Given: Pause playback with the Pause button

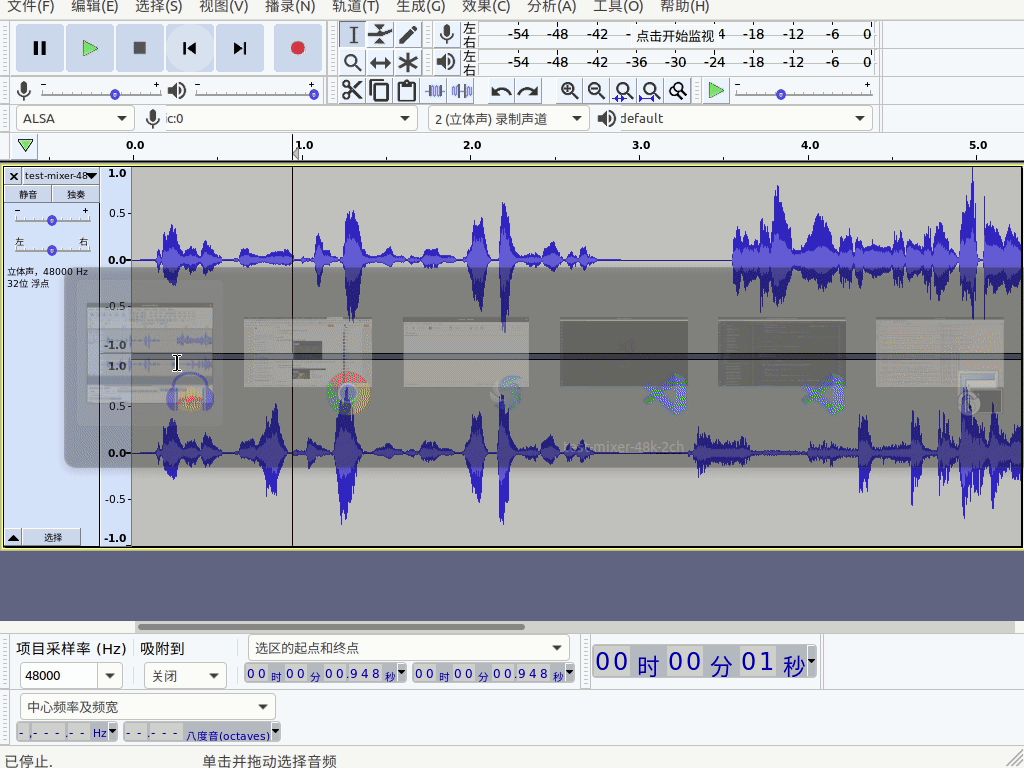Looking at the screenshot, I should click(40, 48).
